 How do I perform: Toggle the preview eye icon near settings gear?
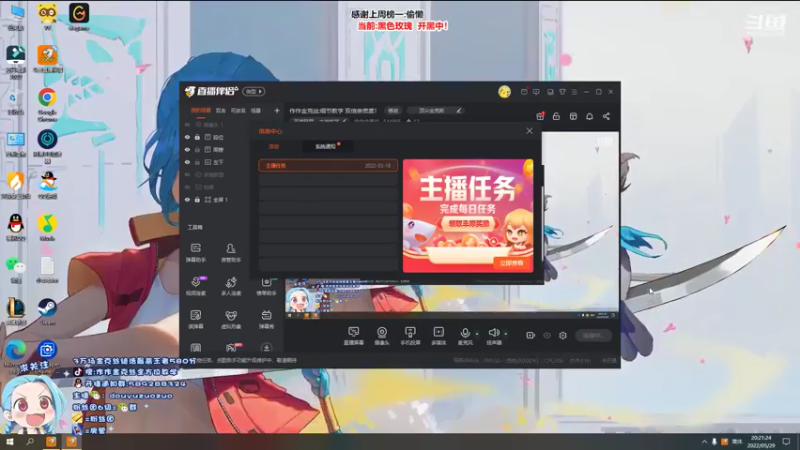pyautogui.click(x=547, y=335)
